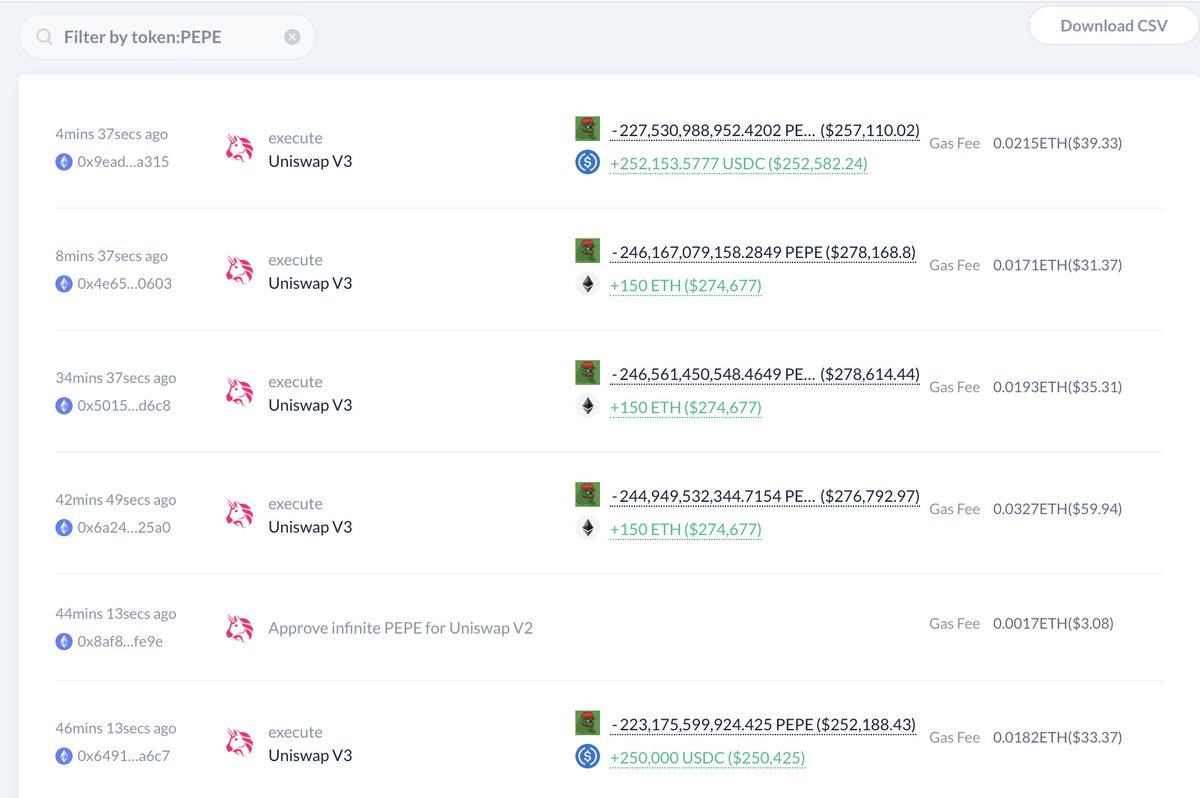
Task: Click PEPE token icon for -246,561,450,548 amount
Action: pyautogui.click(x=587, y=372)
